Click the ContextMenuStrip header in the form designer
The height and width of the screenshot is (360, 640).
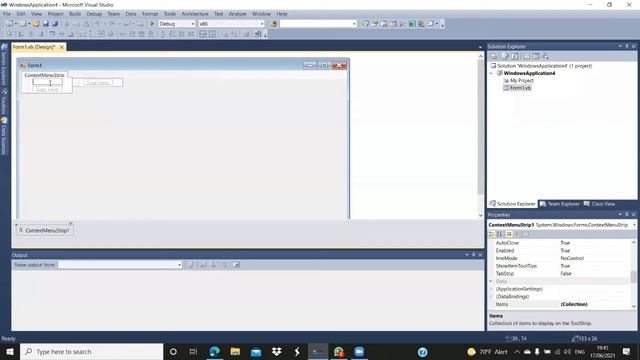click(44, 75)
